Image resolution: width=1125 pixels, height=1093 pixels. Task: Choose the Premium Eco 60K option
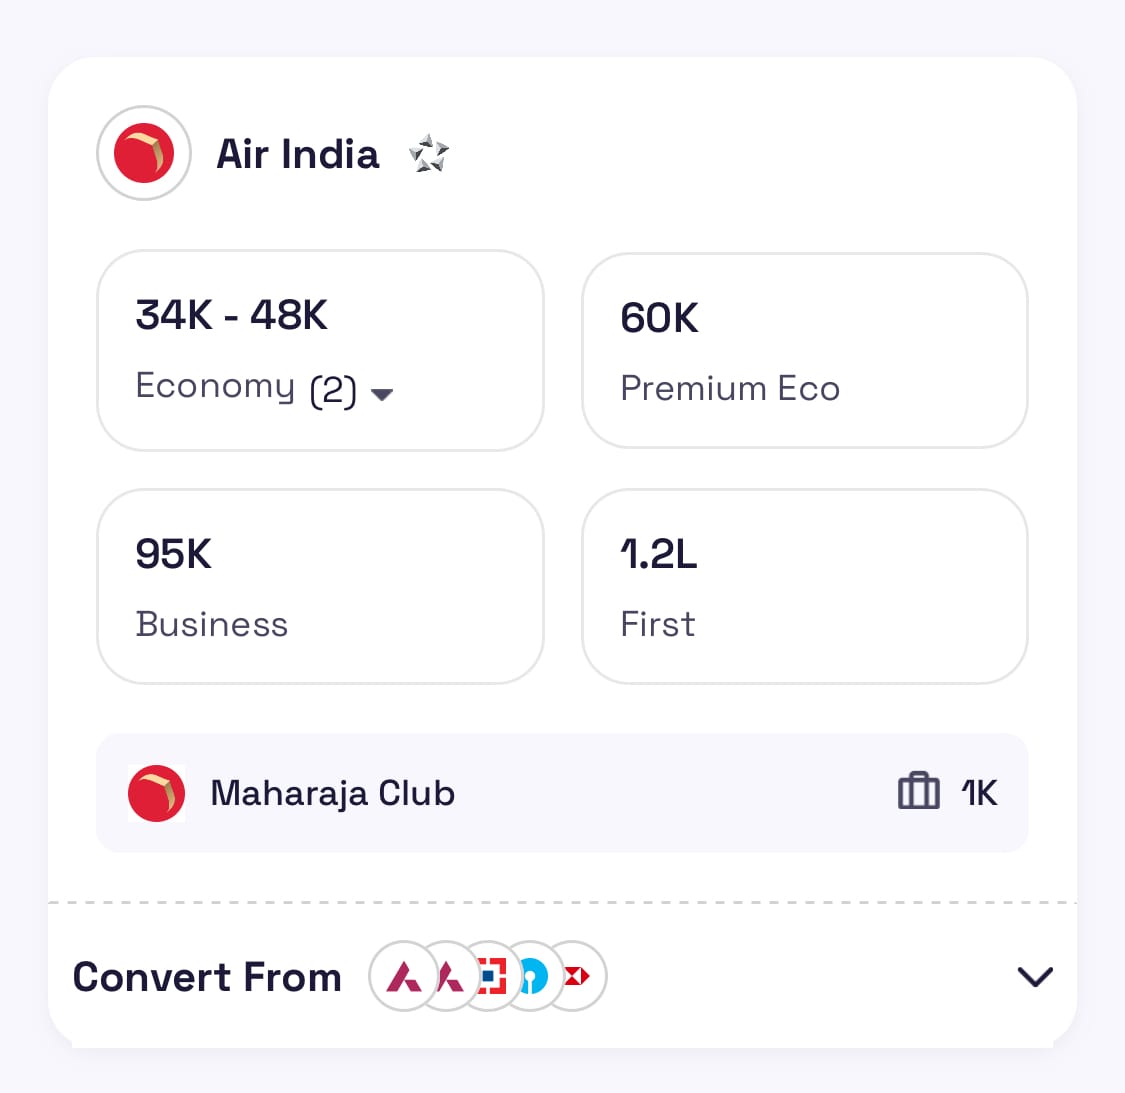coord(804,350)
